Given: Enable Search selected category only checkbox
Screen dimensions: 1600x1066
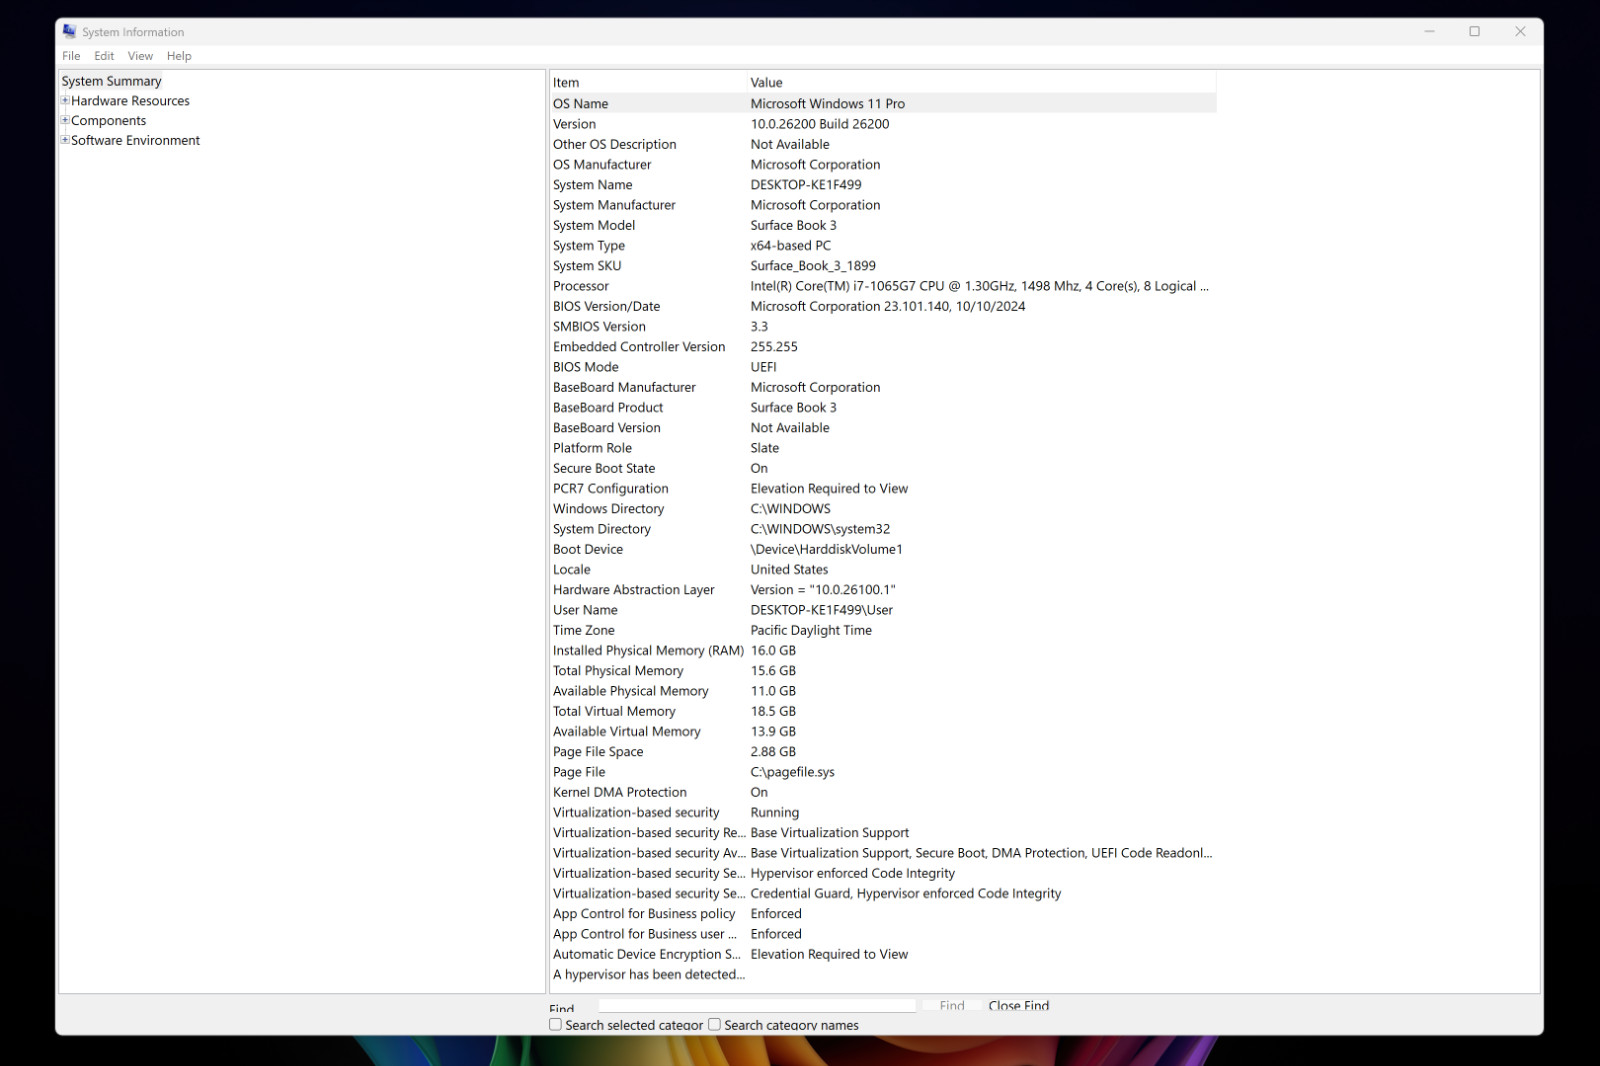Looking at the screenshot, I should click(555, 1024).
